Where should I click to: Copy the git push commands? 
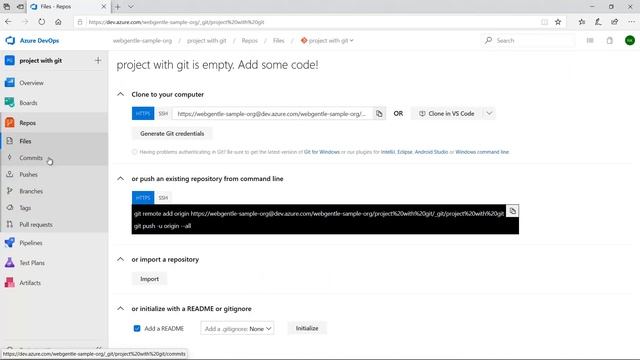513,211
